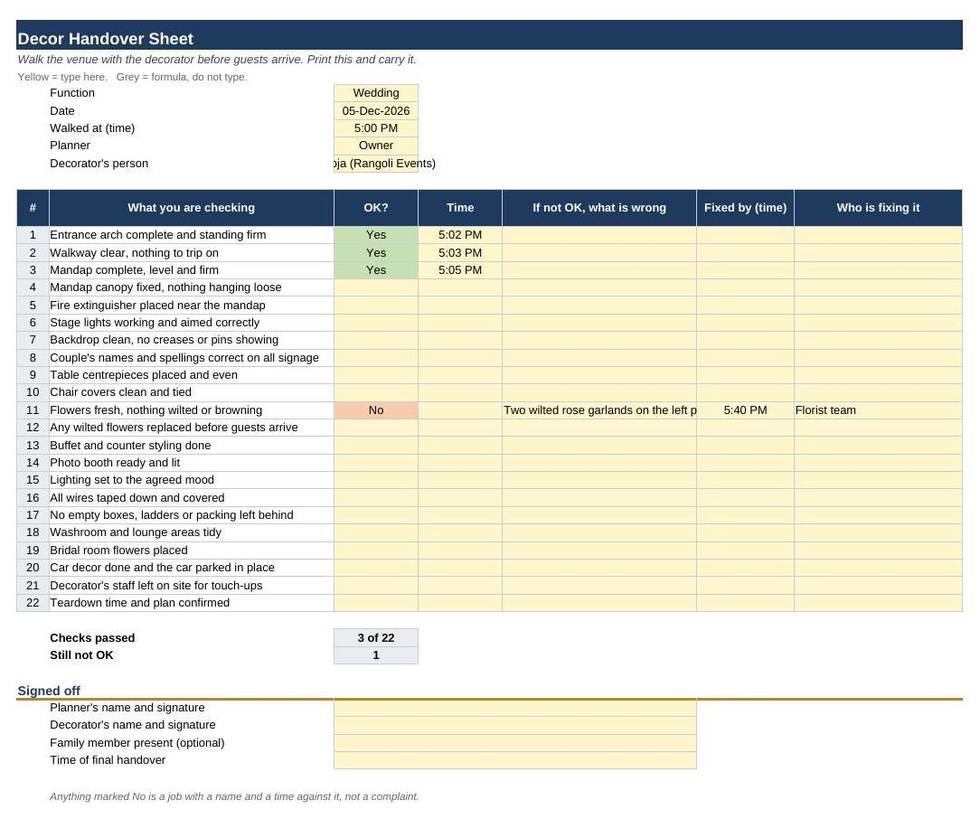Select the Function value cell 'Wedding'

(376, 93)
